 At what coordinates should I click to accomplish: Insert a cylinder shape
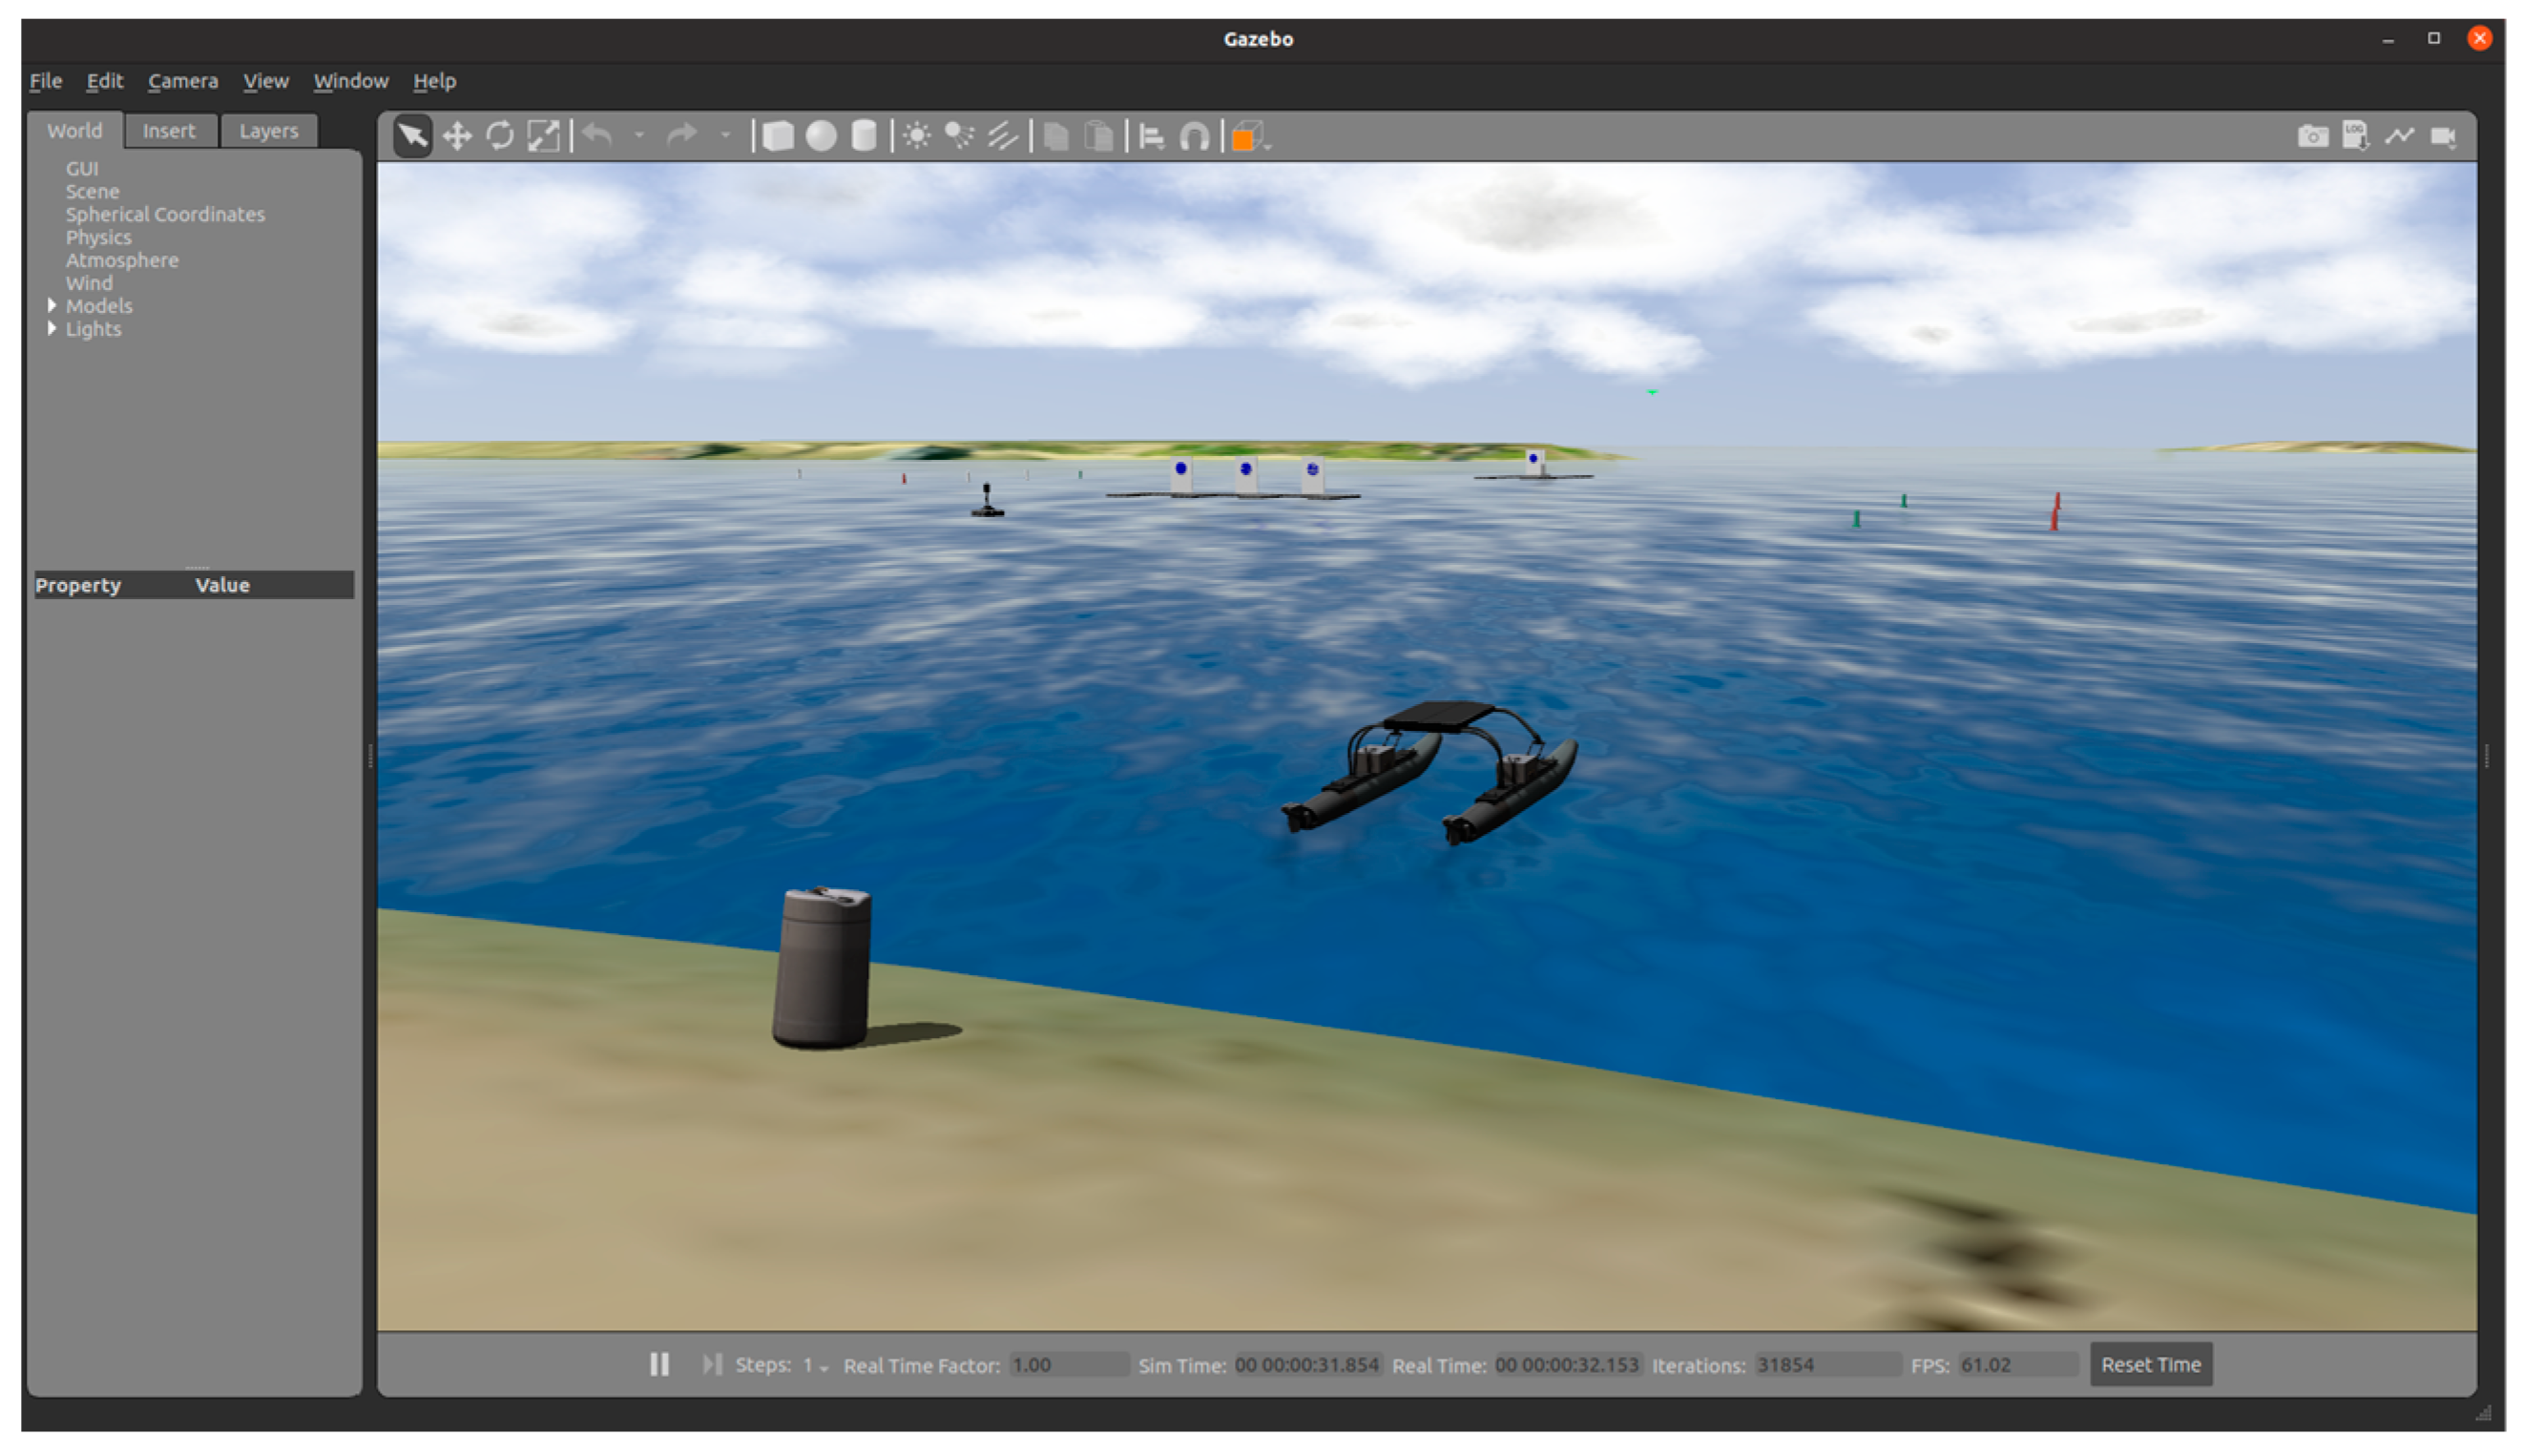pos(864,136)
